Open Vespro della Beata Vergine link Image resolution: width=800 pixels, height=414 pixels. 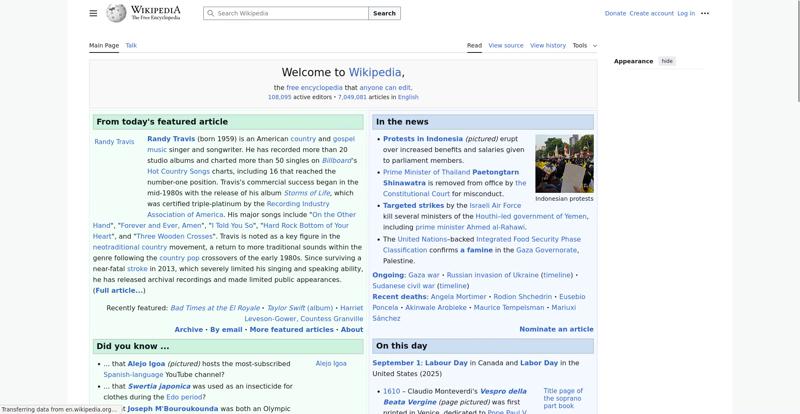pos(455,397)
